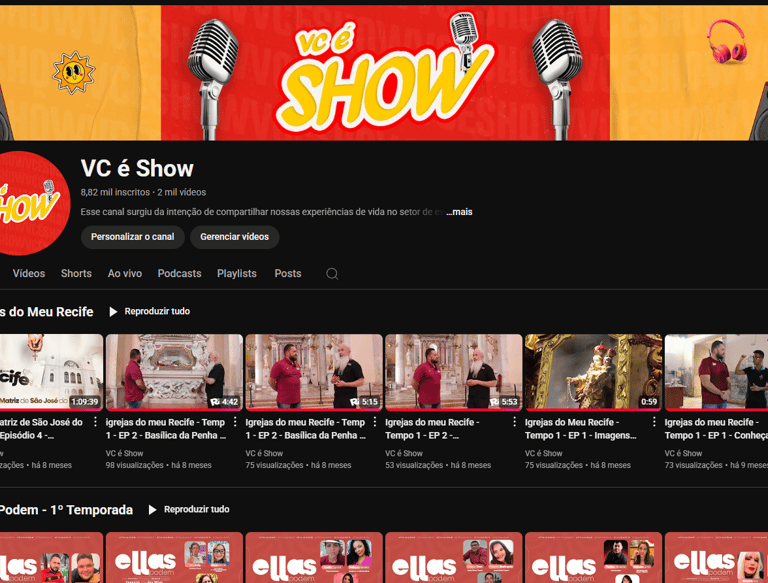768x583 pixels.
Task: Play the 5:15 video thumbnail
Action: point(314,372)
